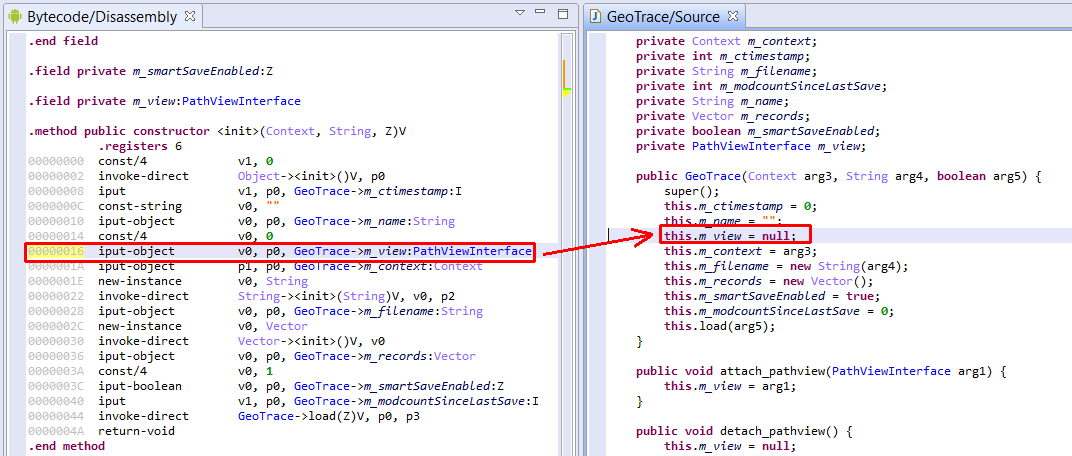Select the '.end field' line
This screenshot has height=456, width=1072.
coord(63,41)
